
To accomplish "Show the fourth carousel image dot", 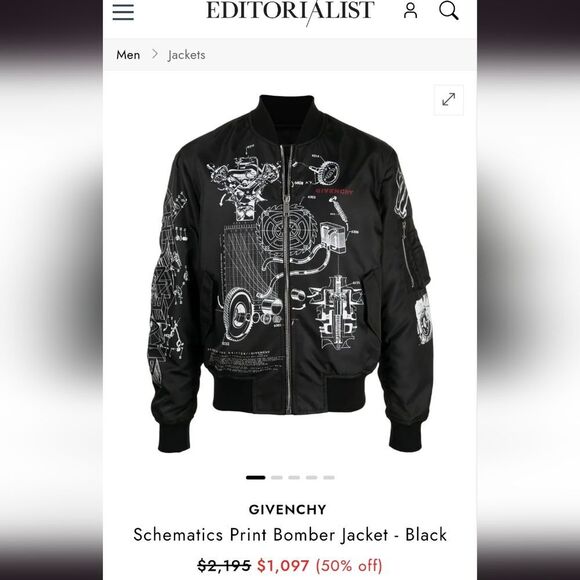I will click(311, 478).
